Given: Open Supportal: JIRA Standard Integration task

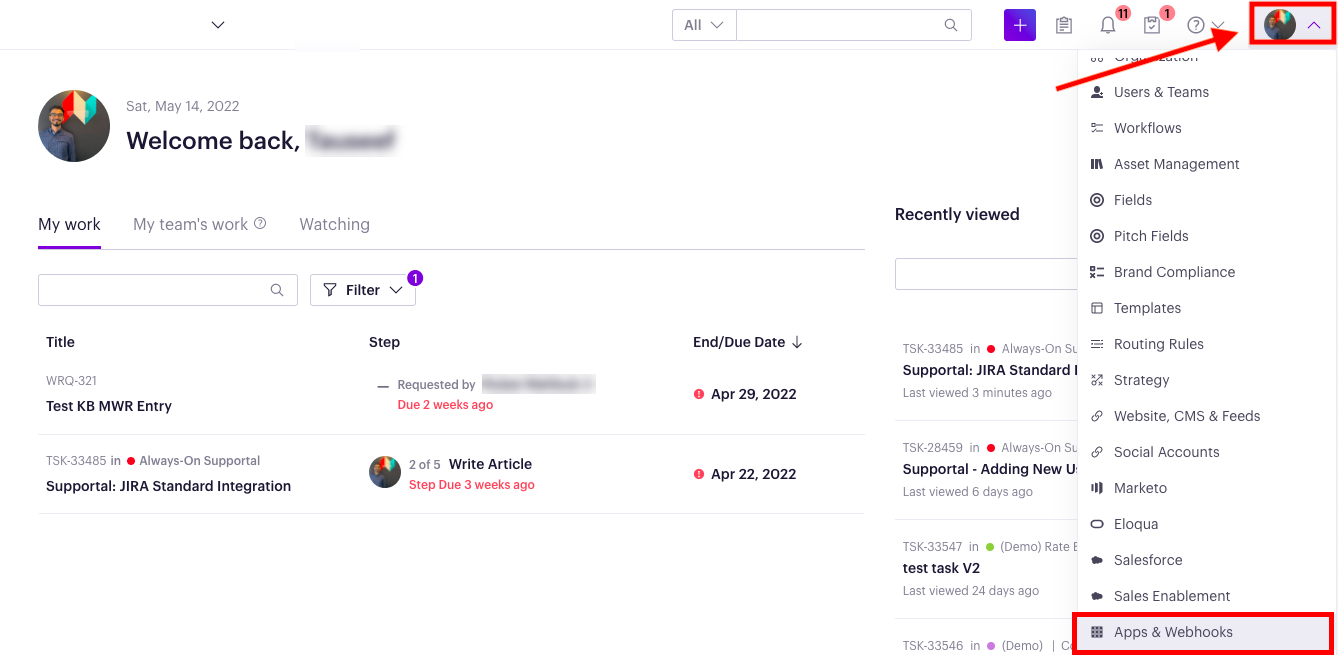Looking at the screenshot, I should click(168, 486).
